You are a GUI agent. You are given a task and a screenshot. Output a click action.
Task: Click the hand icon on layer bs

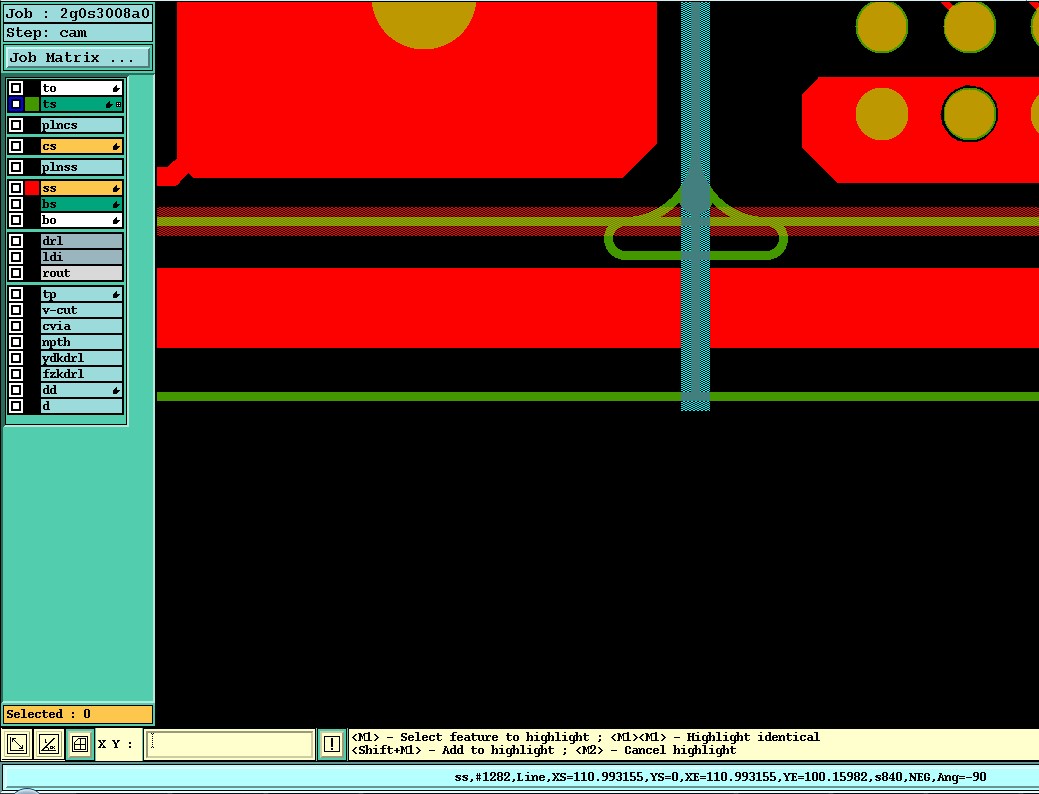[116, 205]
